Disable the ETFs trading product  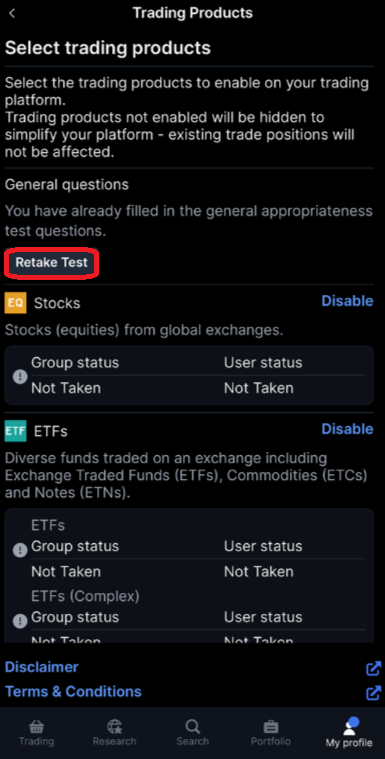(x=347, y=429)
